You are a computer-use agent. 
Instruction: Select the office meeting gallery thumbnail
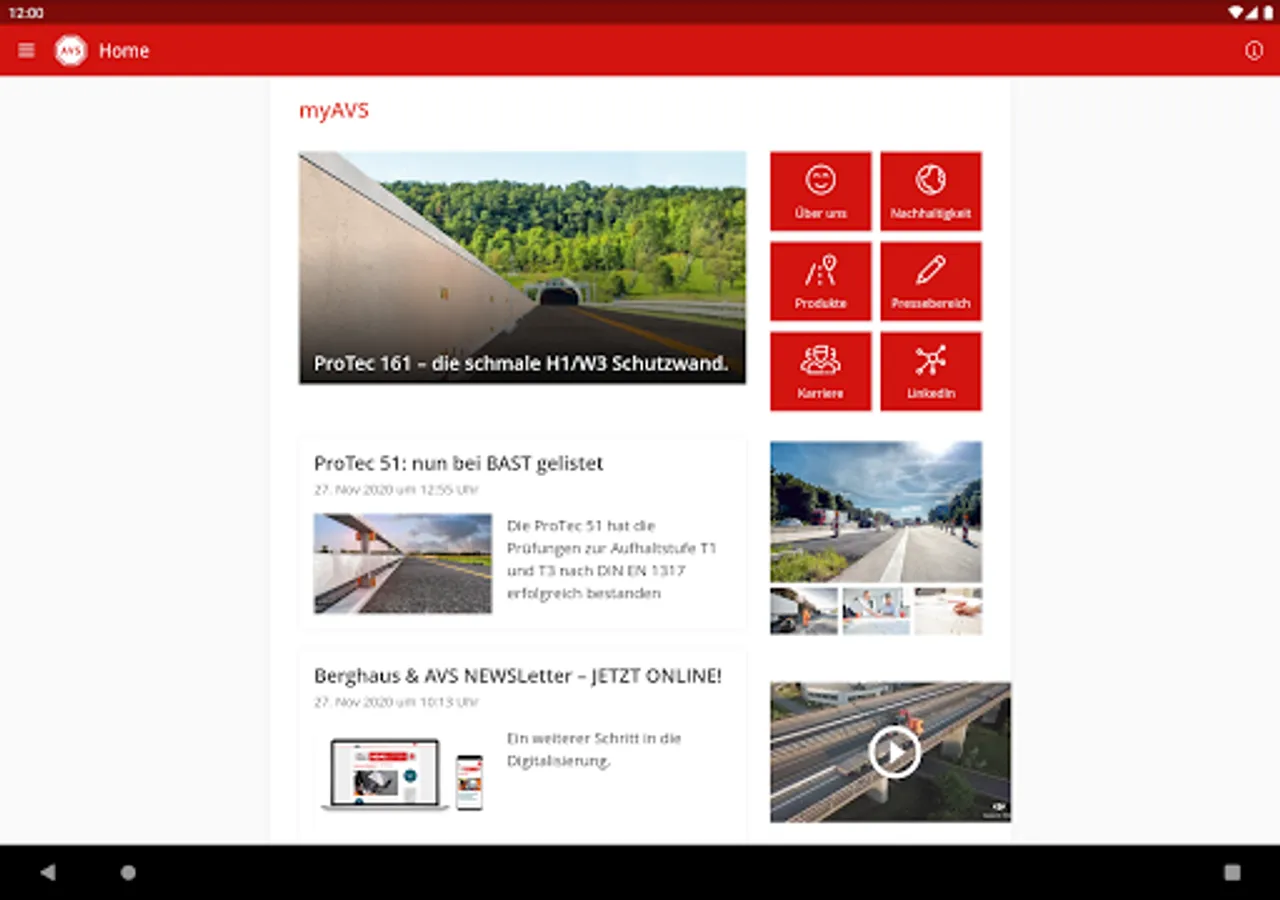pos(876,610)
